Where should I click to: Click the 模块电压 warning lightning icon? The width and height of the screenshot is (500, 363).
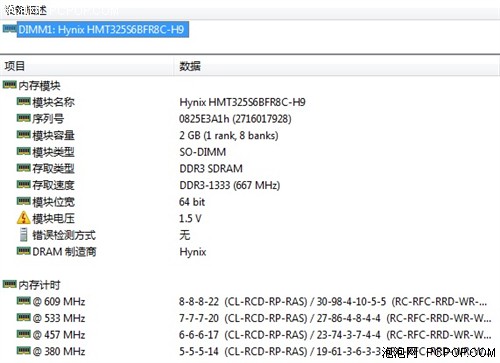(x=23, y=218)
